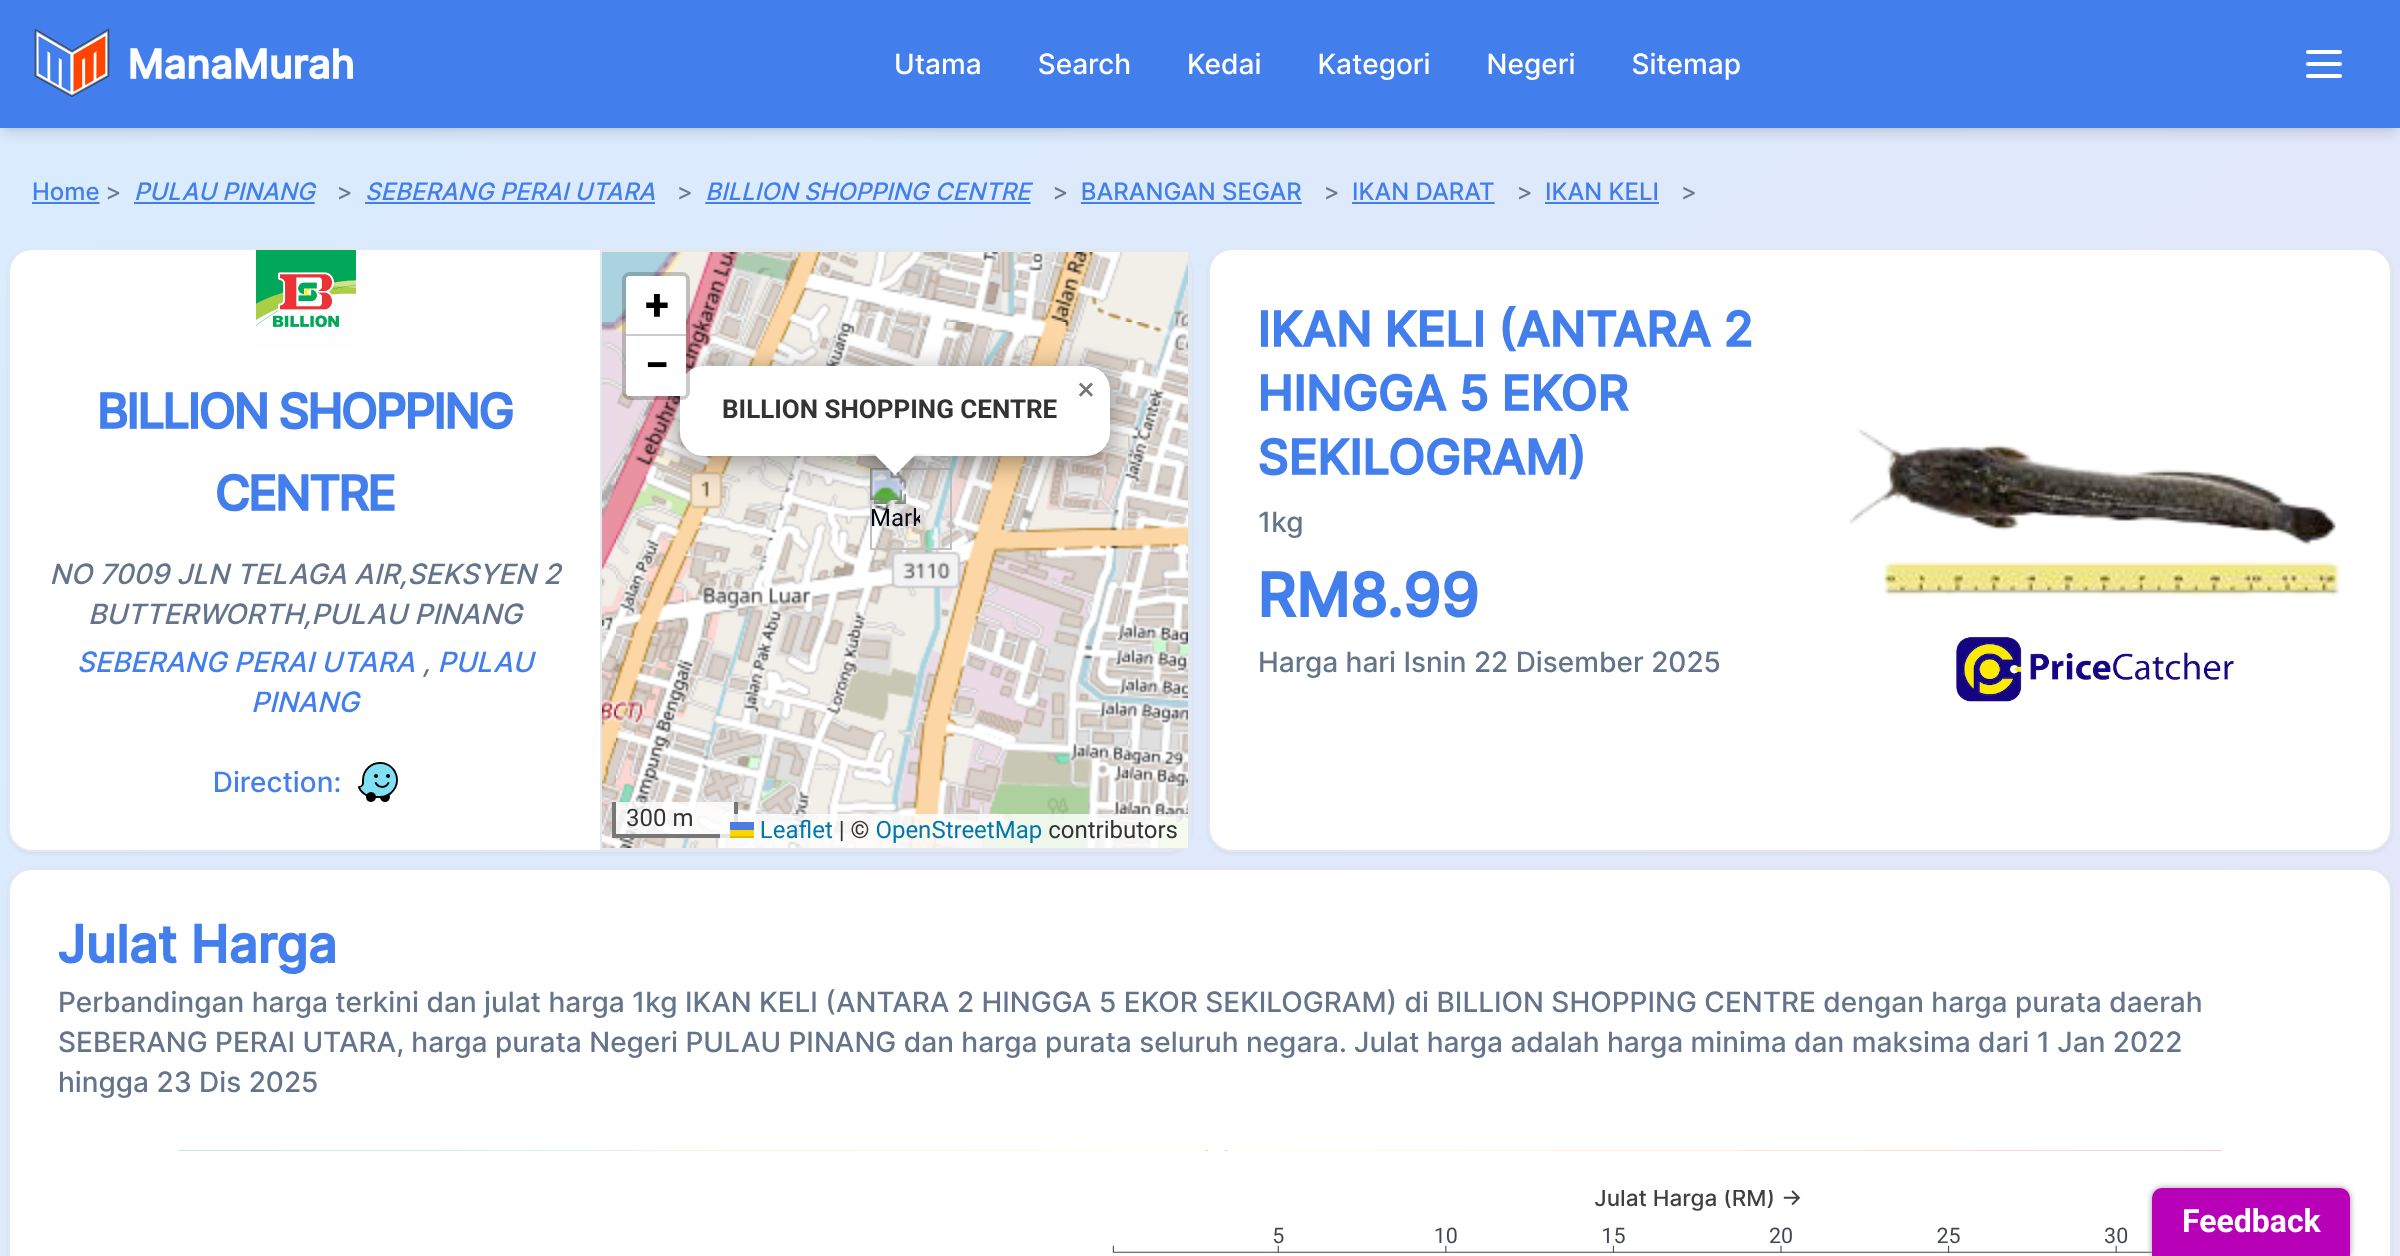Open the Negeri navigation item
The image size is (2400, 1256).
click(x=1530, y=64)
